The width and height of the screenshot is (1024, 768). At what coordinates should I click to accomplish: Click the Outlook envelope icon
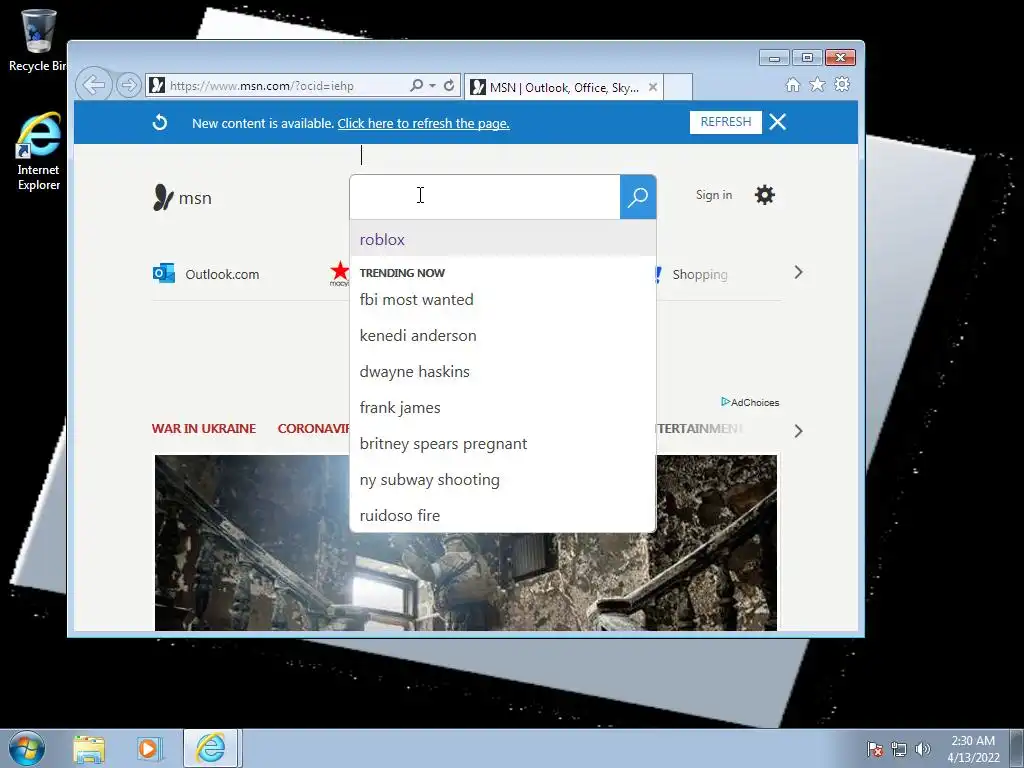click(163, 273)
